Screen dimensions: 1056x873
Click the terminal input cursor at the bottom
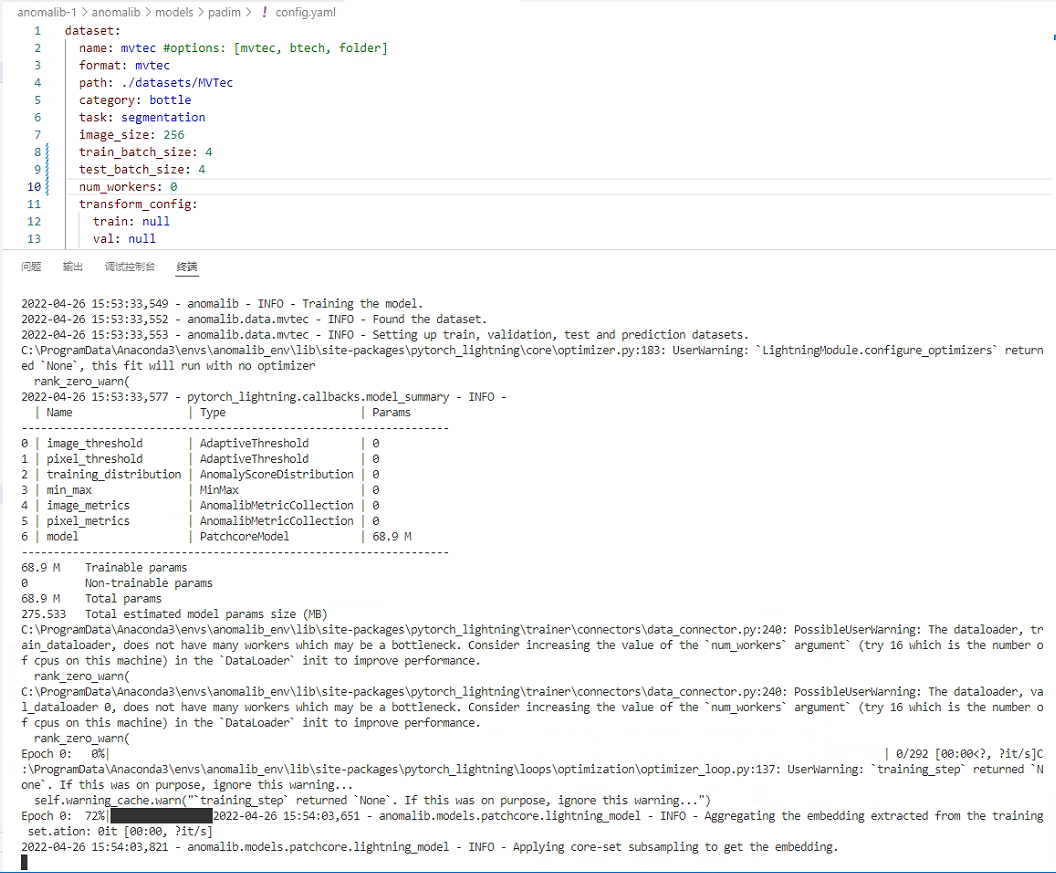point(22,861)
